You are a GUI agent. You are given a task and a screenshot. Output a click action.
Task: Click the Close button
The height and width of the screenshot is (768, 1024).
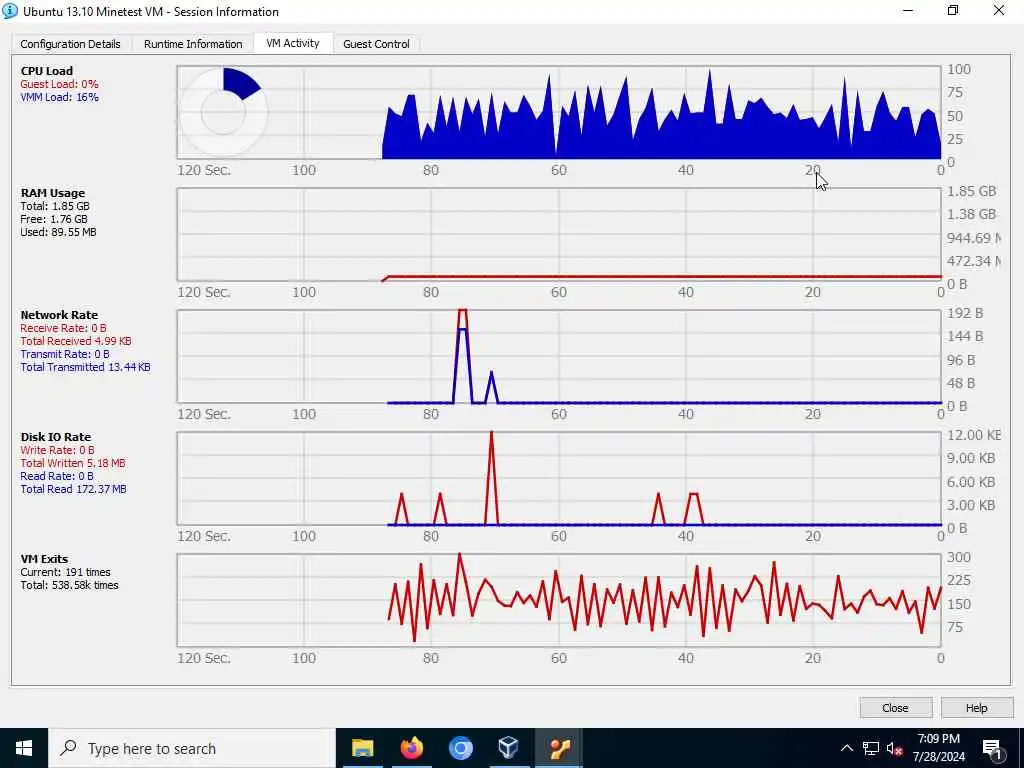point(895,708)
